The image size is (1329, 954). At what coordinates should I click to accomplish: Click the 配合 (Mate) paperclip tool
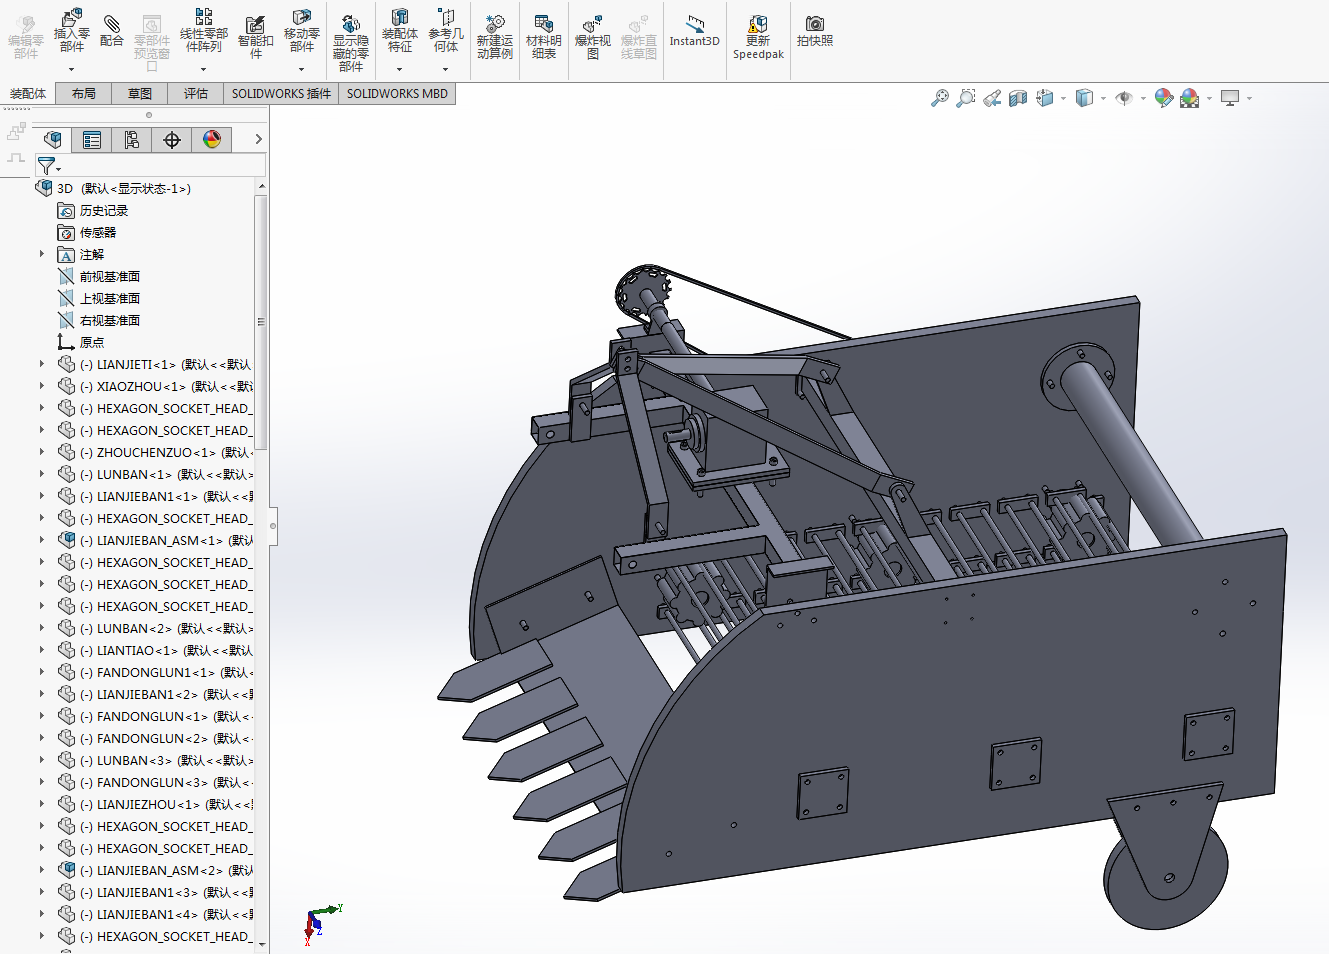click(x=112, y=30)
